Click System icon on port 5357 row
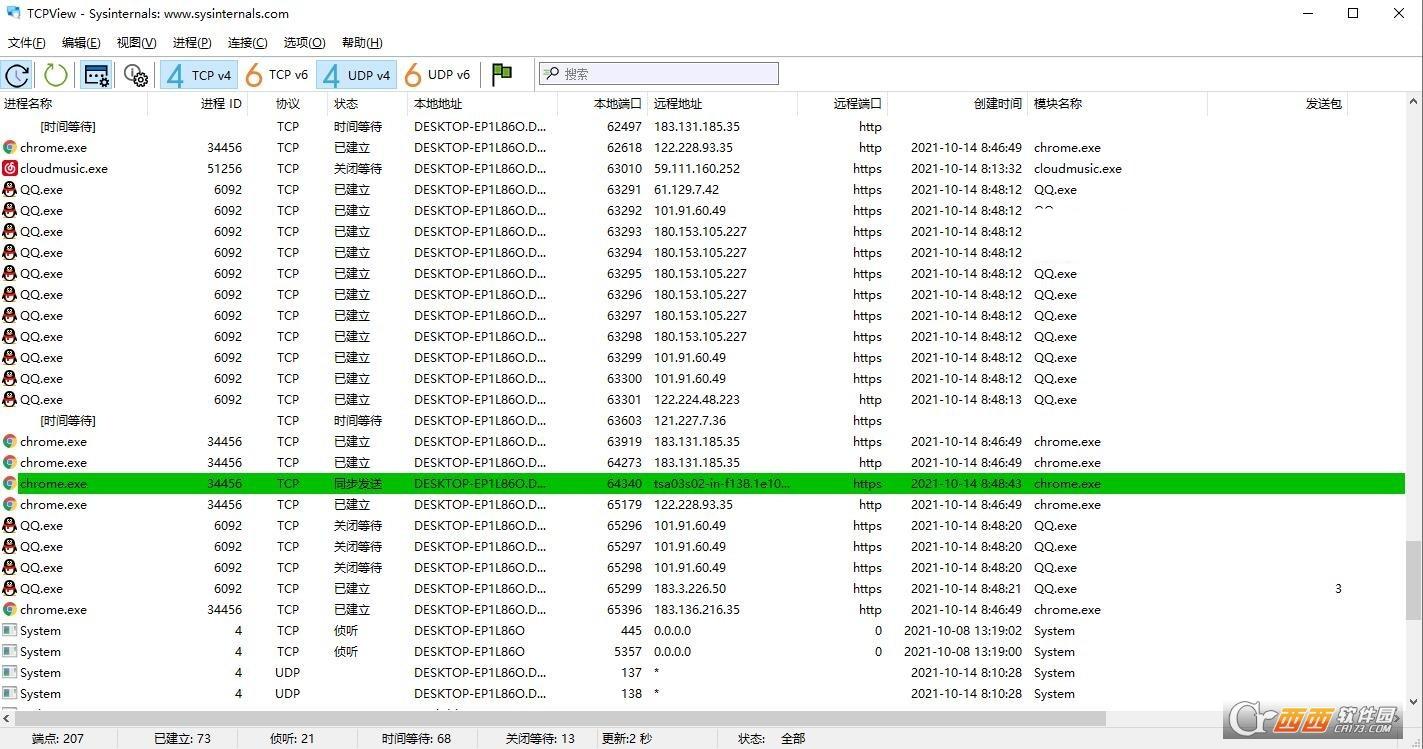1423x749 pixels. pos(10,651)
